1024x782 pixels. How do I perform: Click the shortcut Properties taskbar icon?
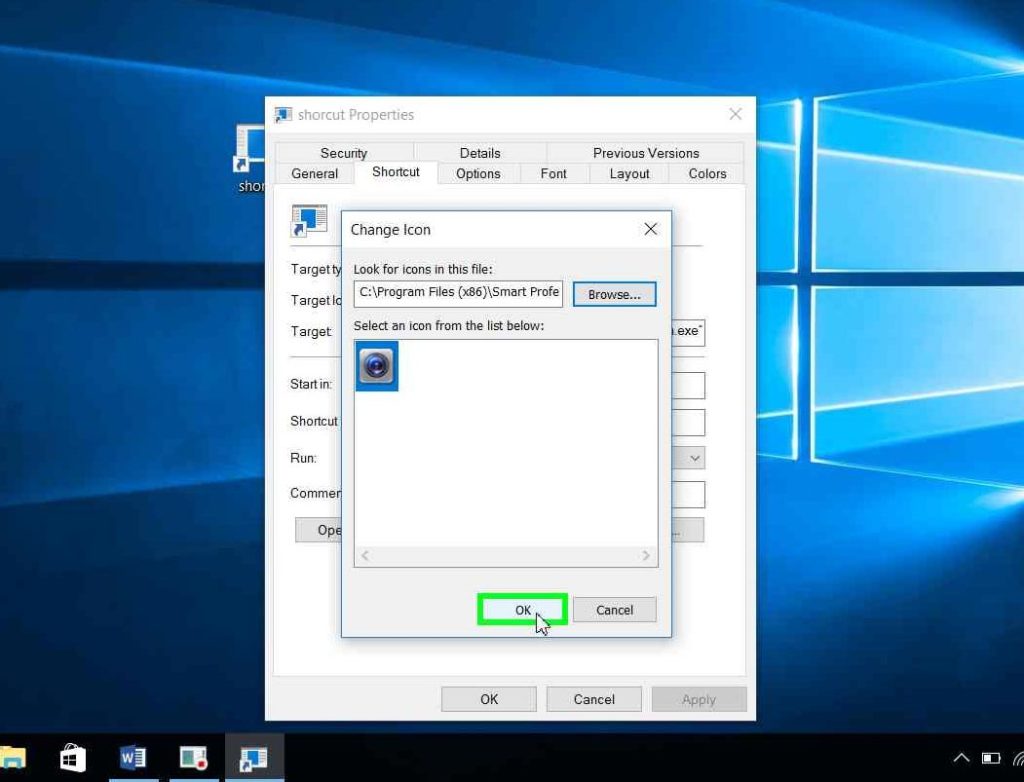pos(254,758)
